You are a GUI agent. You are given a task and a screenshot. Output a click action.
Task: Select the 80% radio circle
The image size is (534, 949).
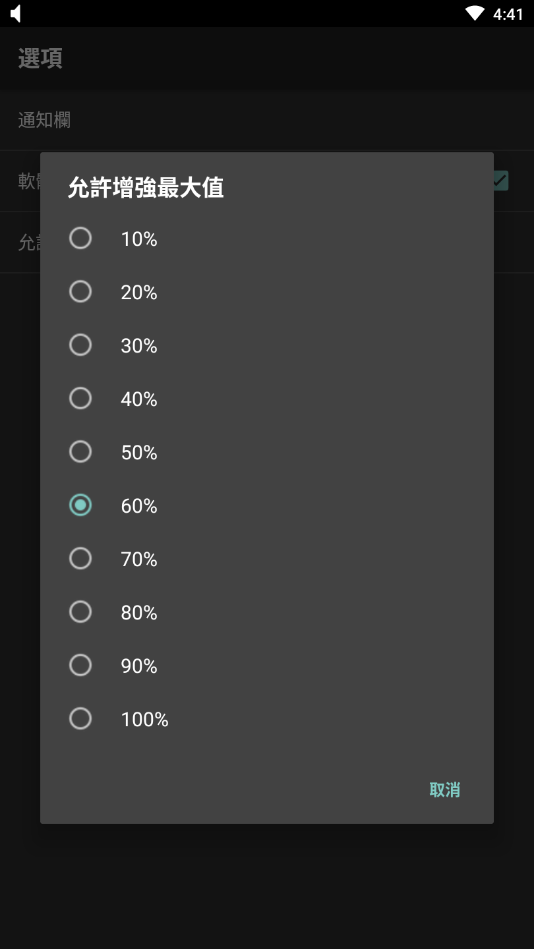[81, 612]
